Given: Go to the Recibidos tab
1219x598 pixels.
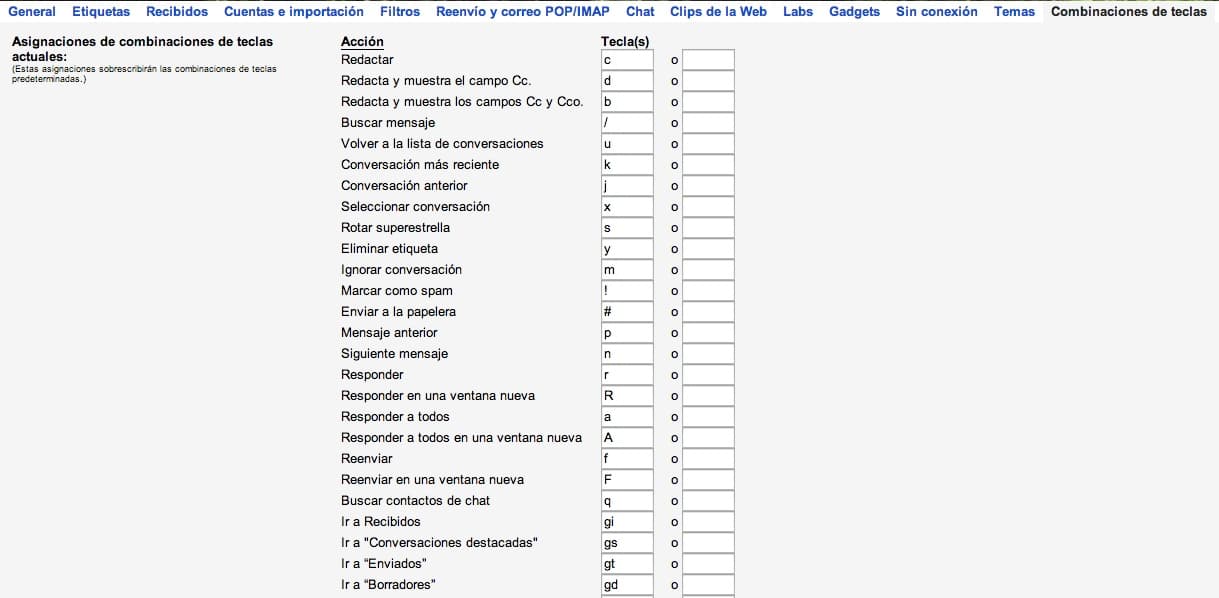Looking at the screenshot, I should point(177,12).
